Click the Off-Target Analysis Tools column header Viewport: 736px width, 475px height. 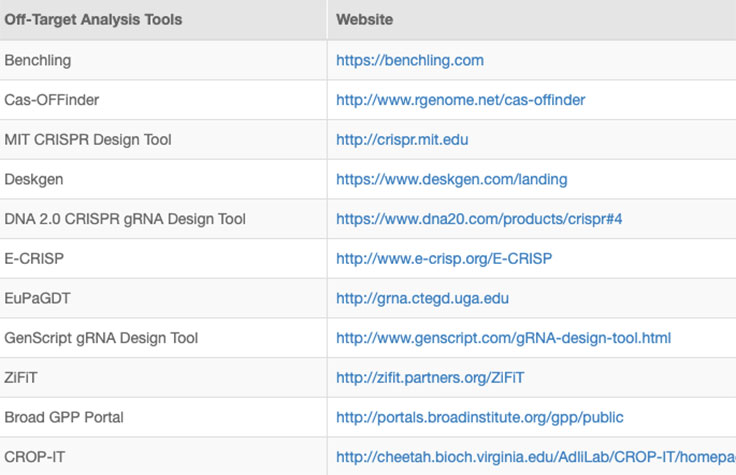click(x=93, y=20)
